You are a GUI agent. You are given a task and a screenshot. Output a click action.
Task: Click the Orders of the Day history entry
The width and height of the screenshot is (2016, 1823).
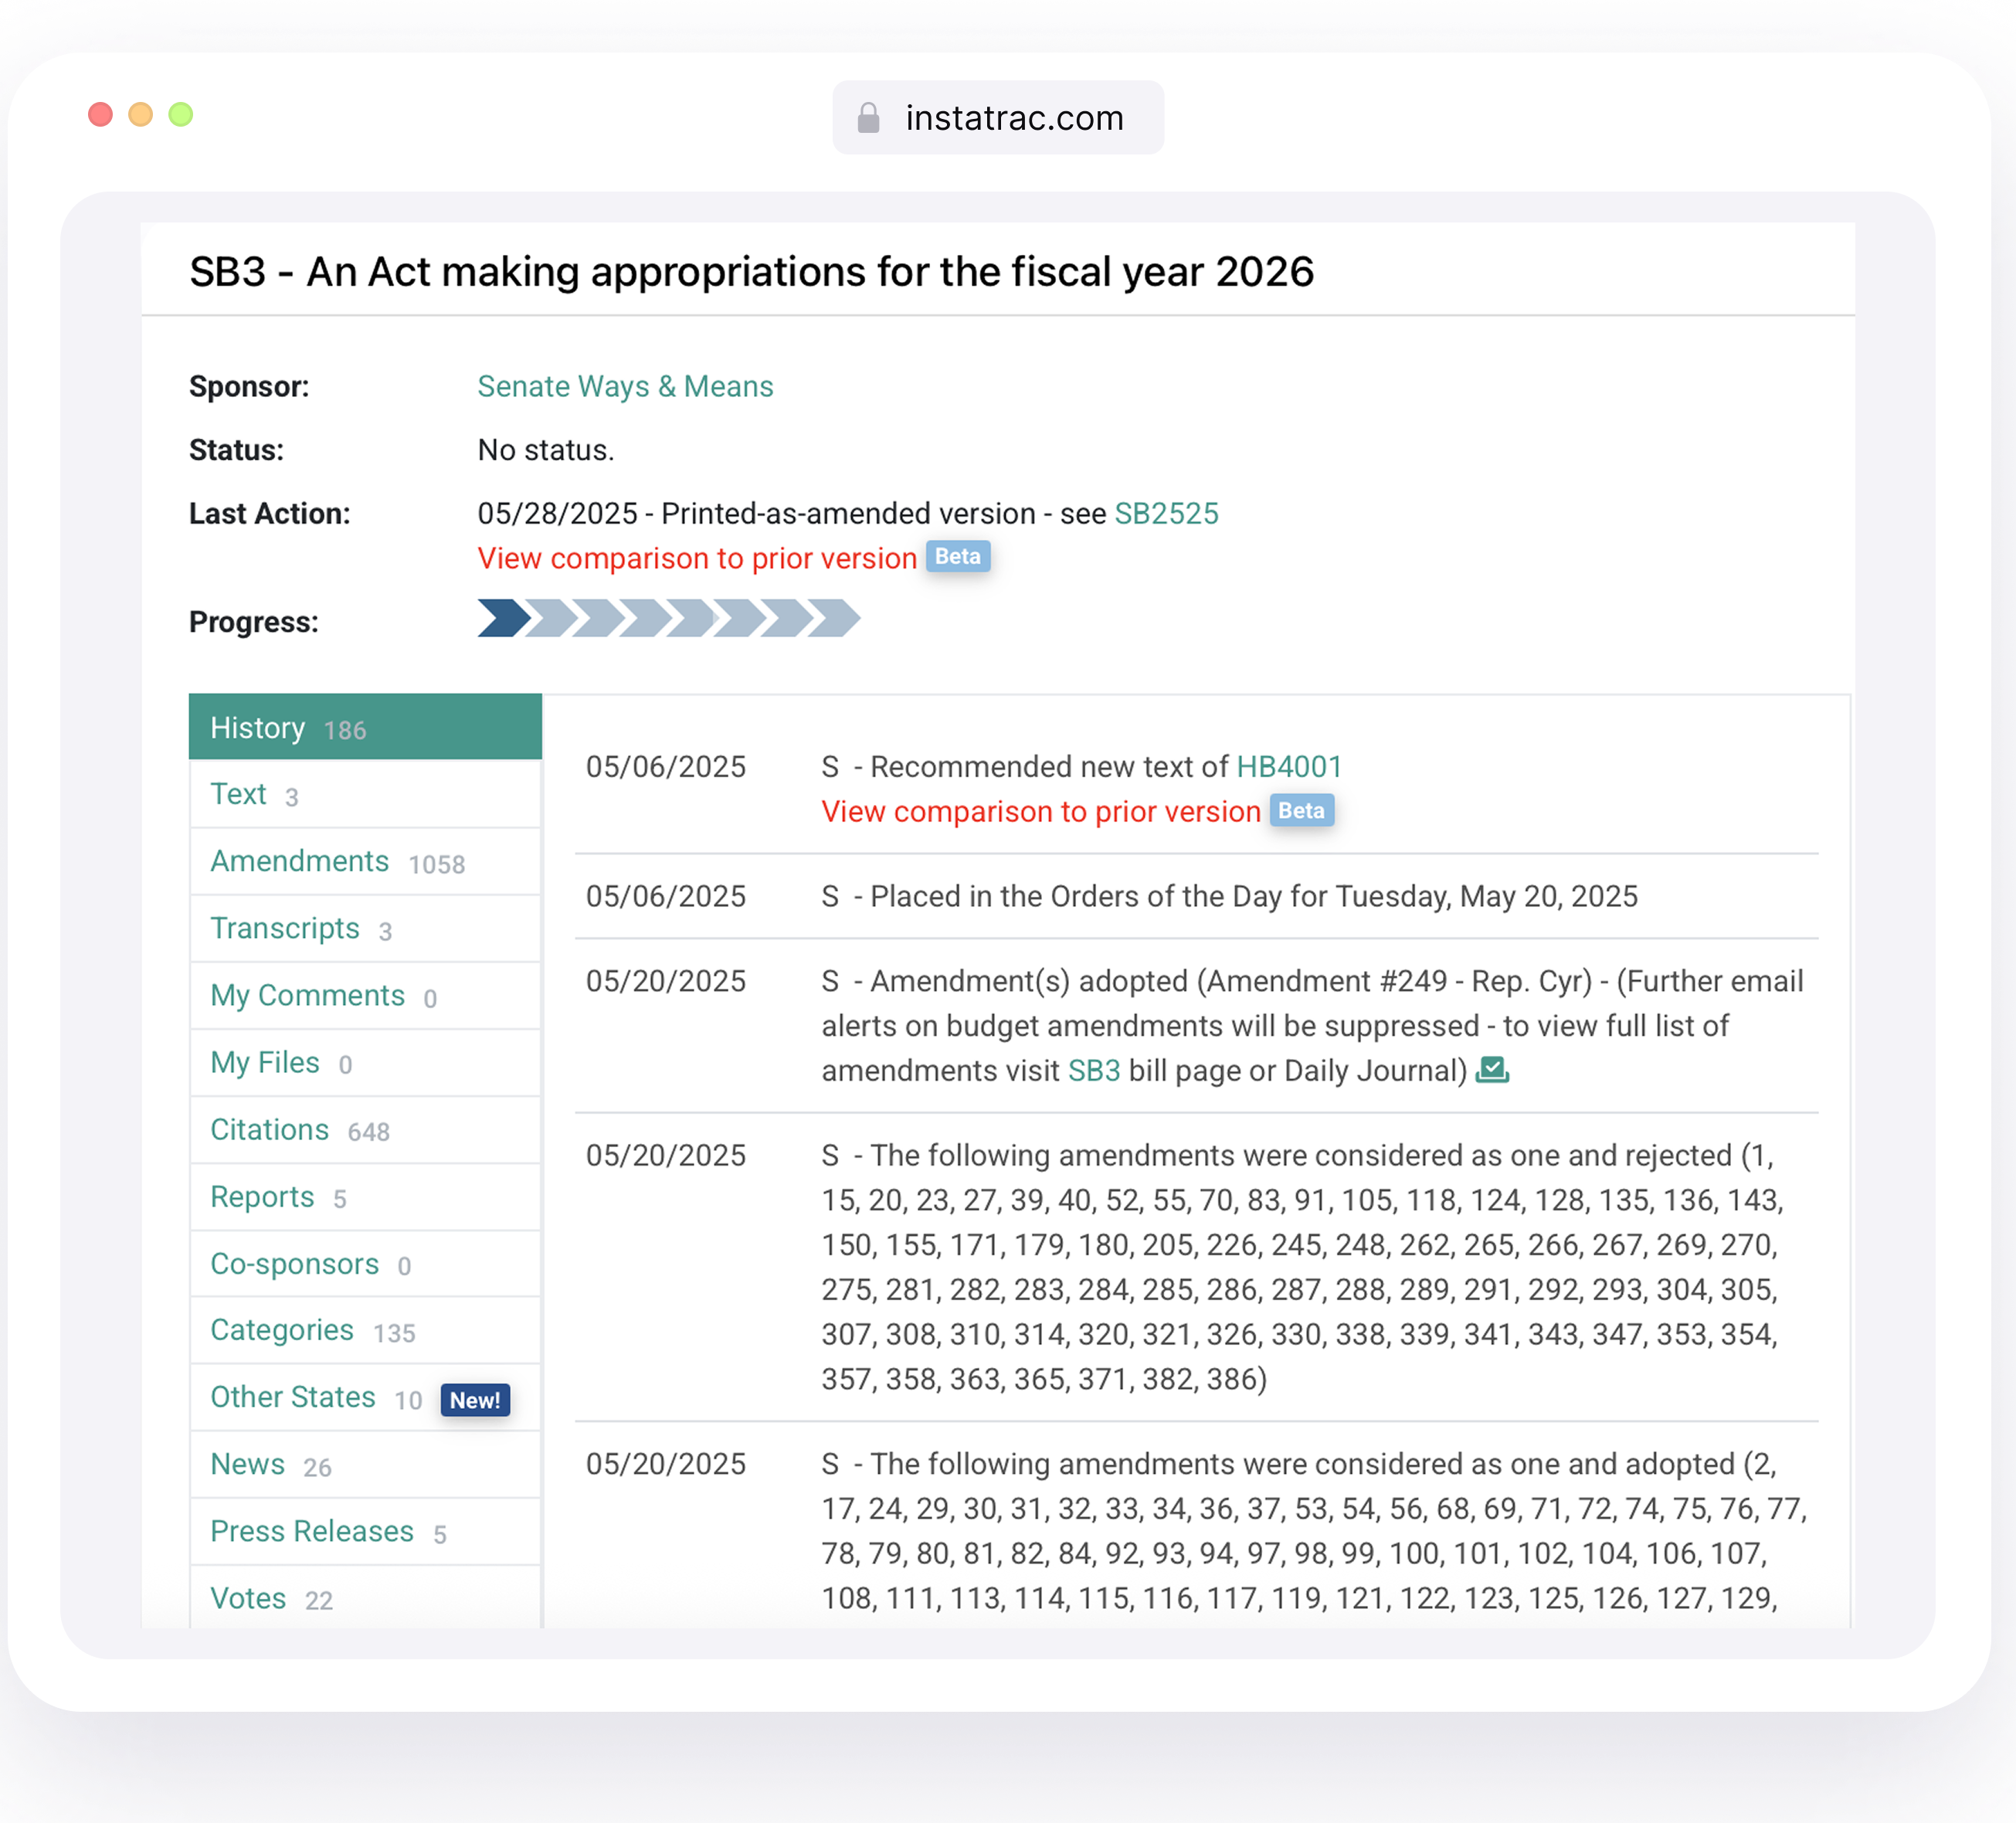click(1196, 896)
